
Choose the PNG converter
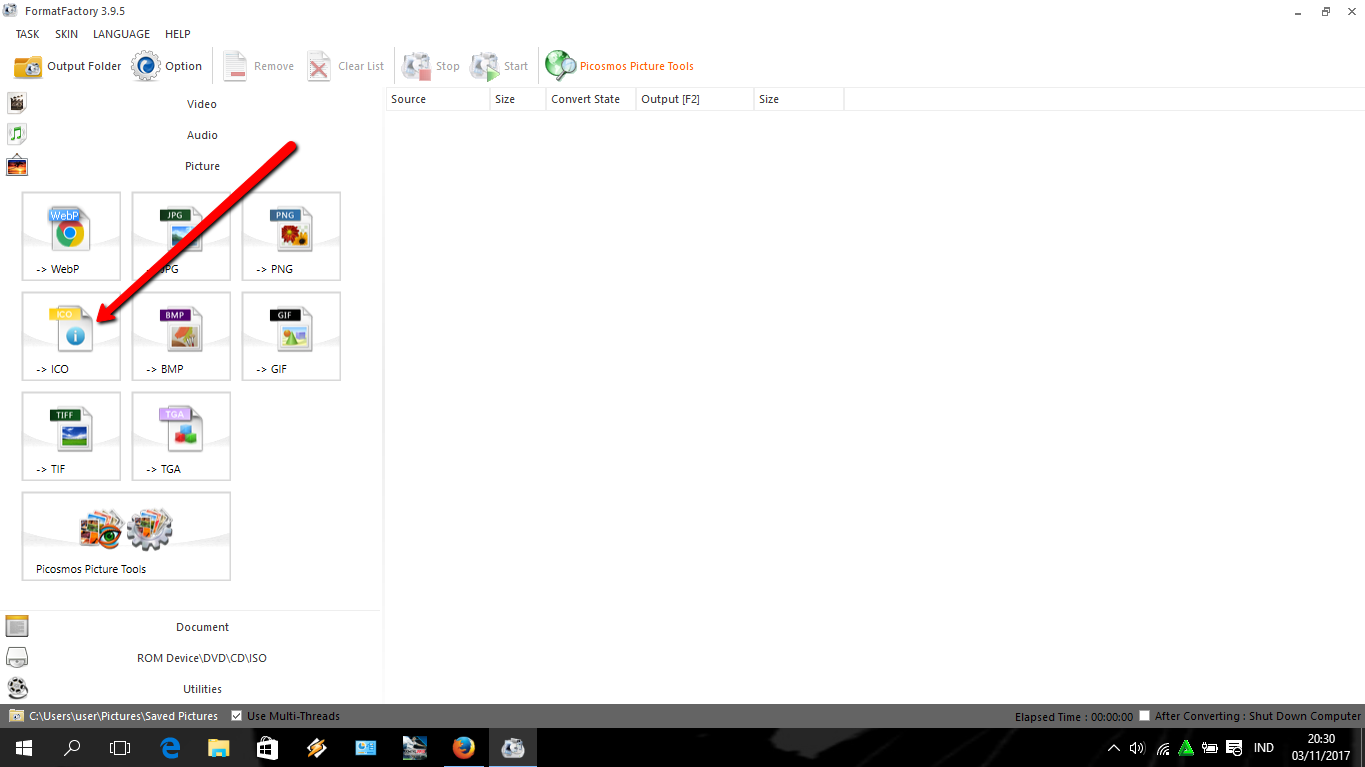pyautogui.click(x=290, y=236)
